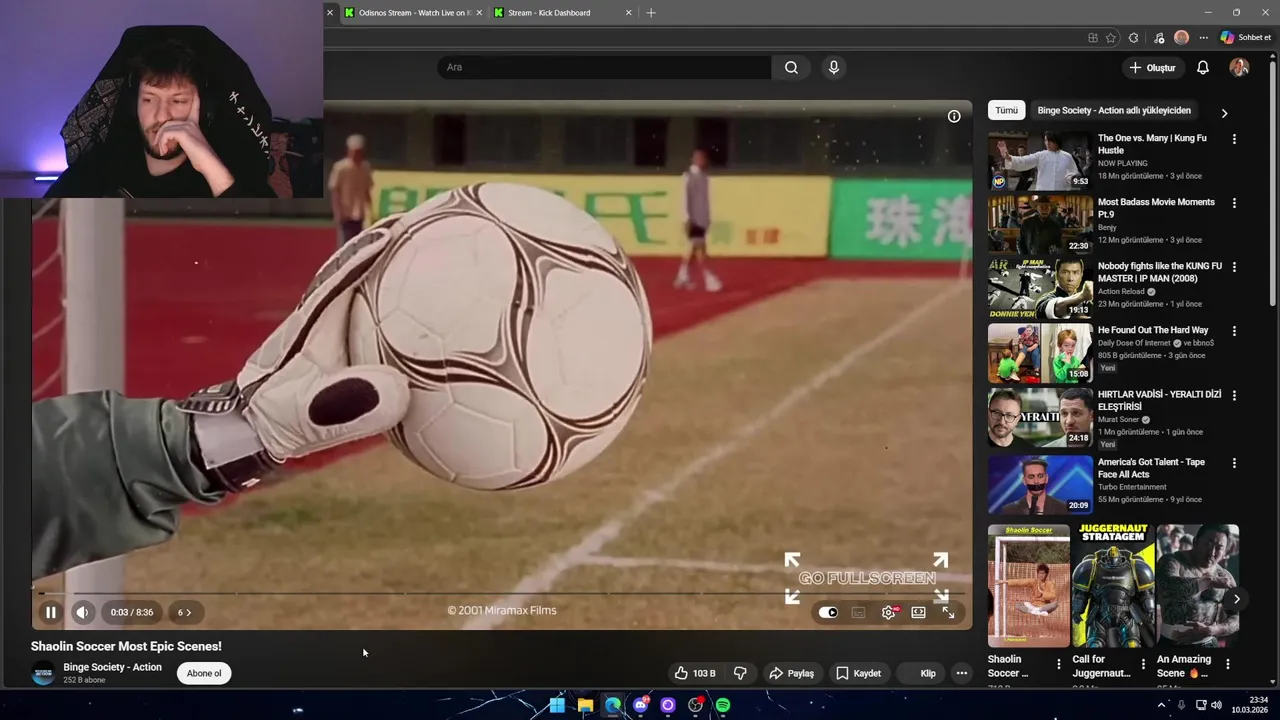Switch to theater mode view
Screen dimensions: 1280x720
[x=918, y=612]
